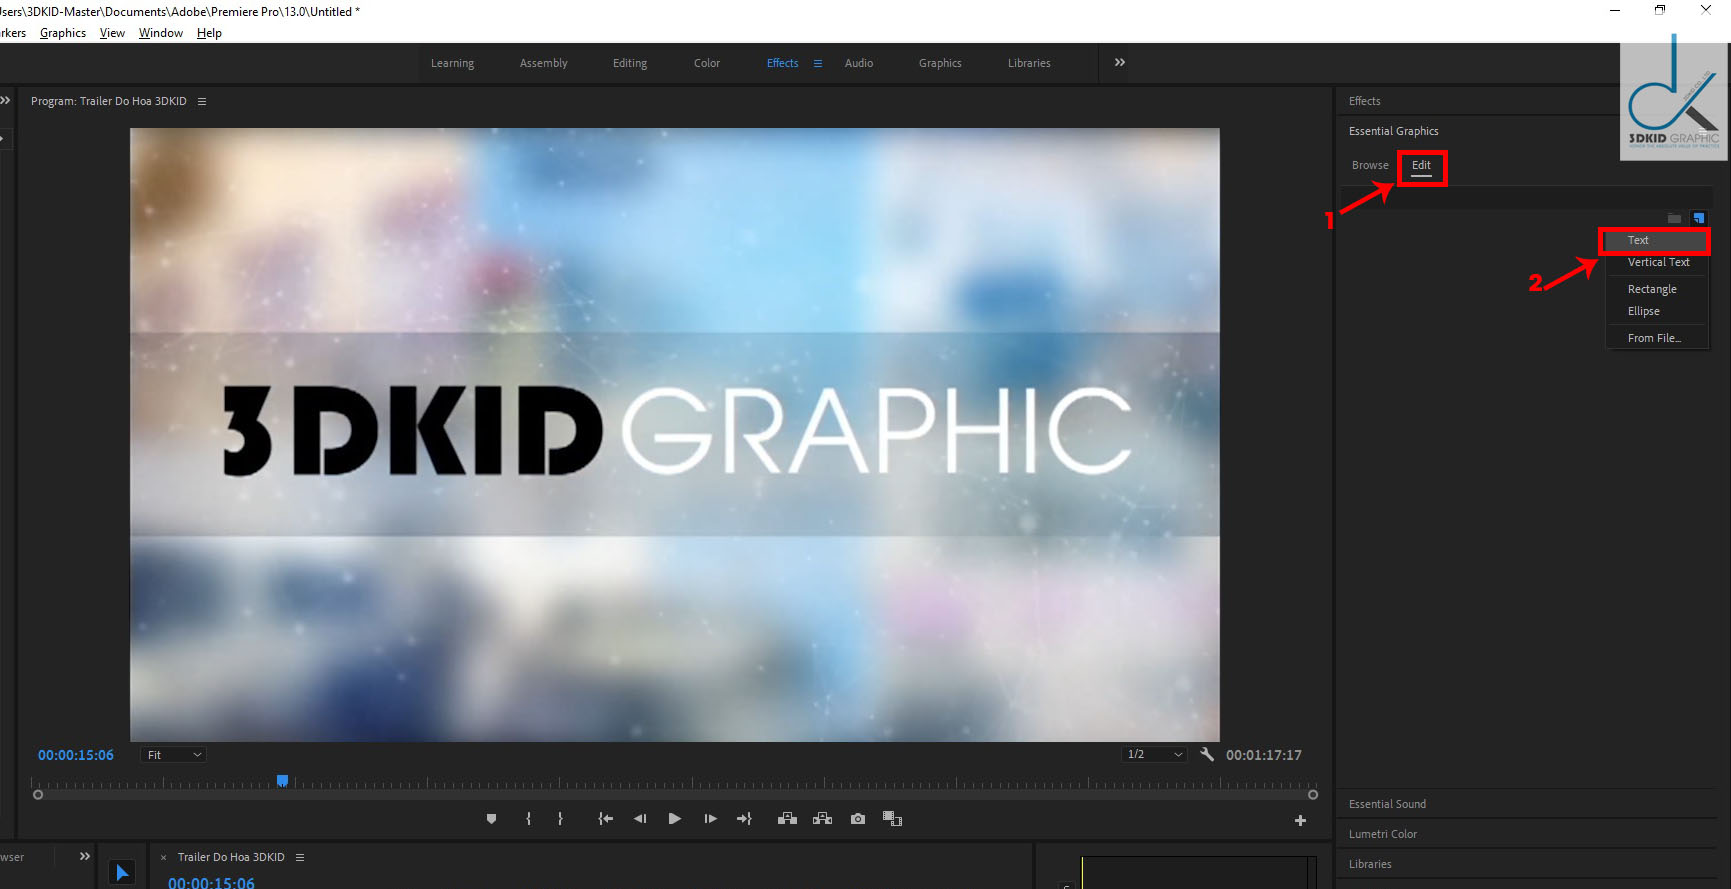Viewport: 1731px width, 889px height.
Task: Open the Button Editor plus icon
Action: pos(1300,821)
